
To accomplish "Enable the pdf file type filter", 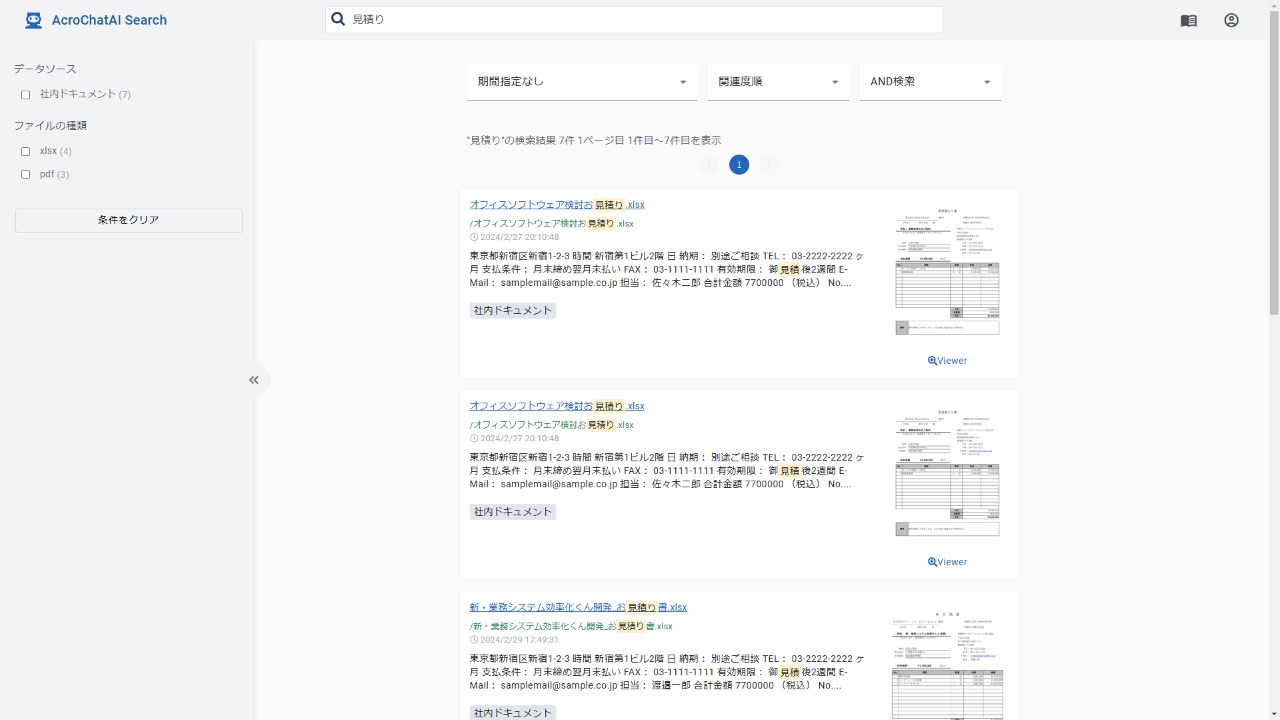I will click(x=26, y=175).
